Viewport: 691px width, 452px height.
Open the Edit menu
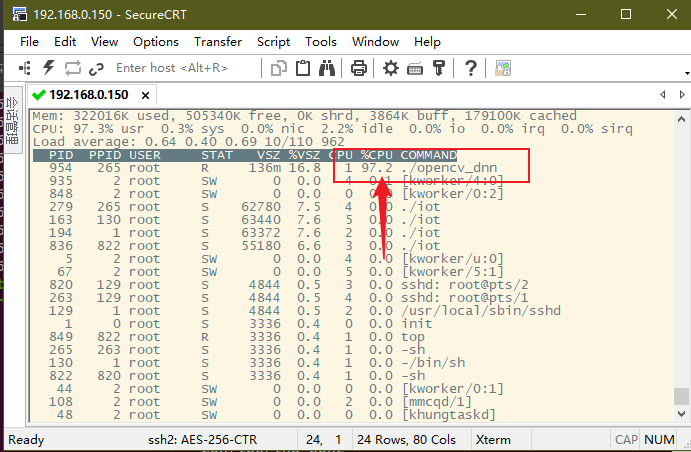pyautogui.click(x=65, y=42)
